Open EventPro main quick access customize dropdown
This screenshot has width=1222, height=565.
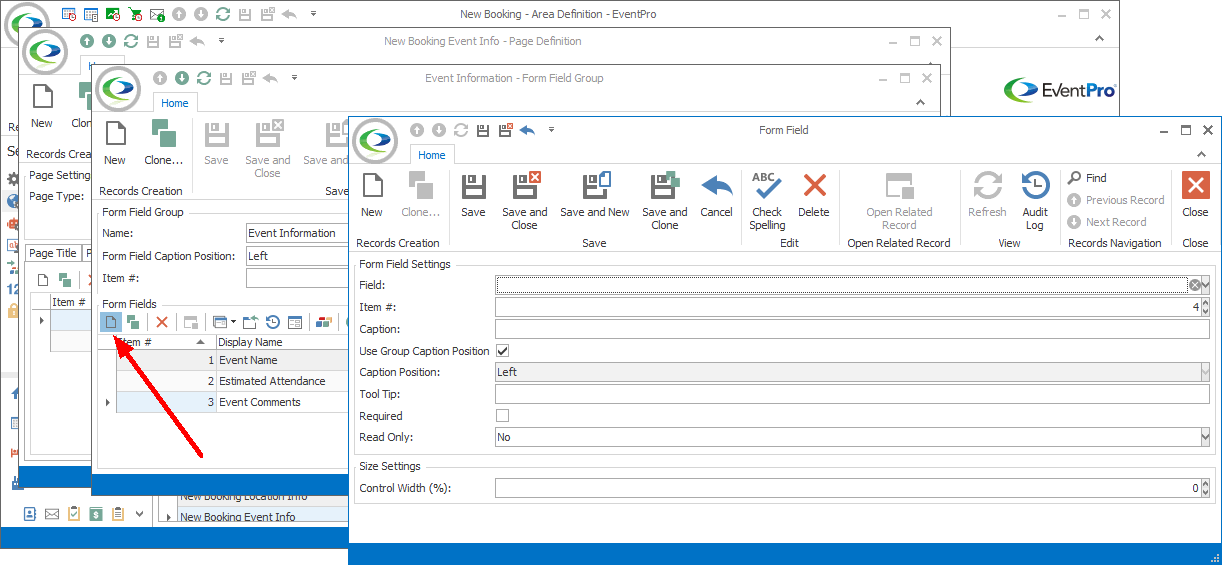313,14
